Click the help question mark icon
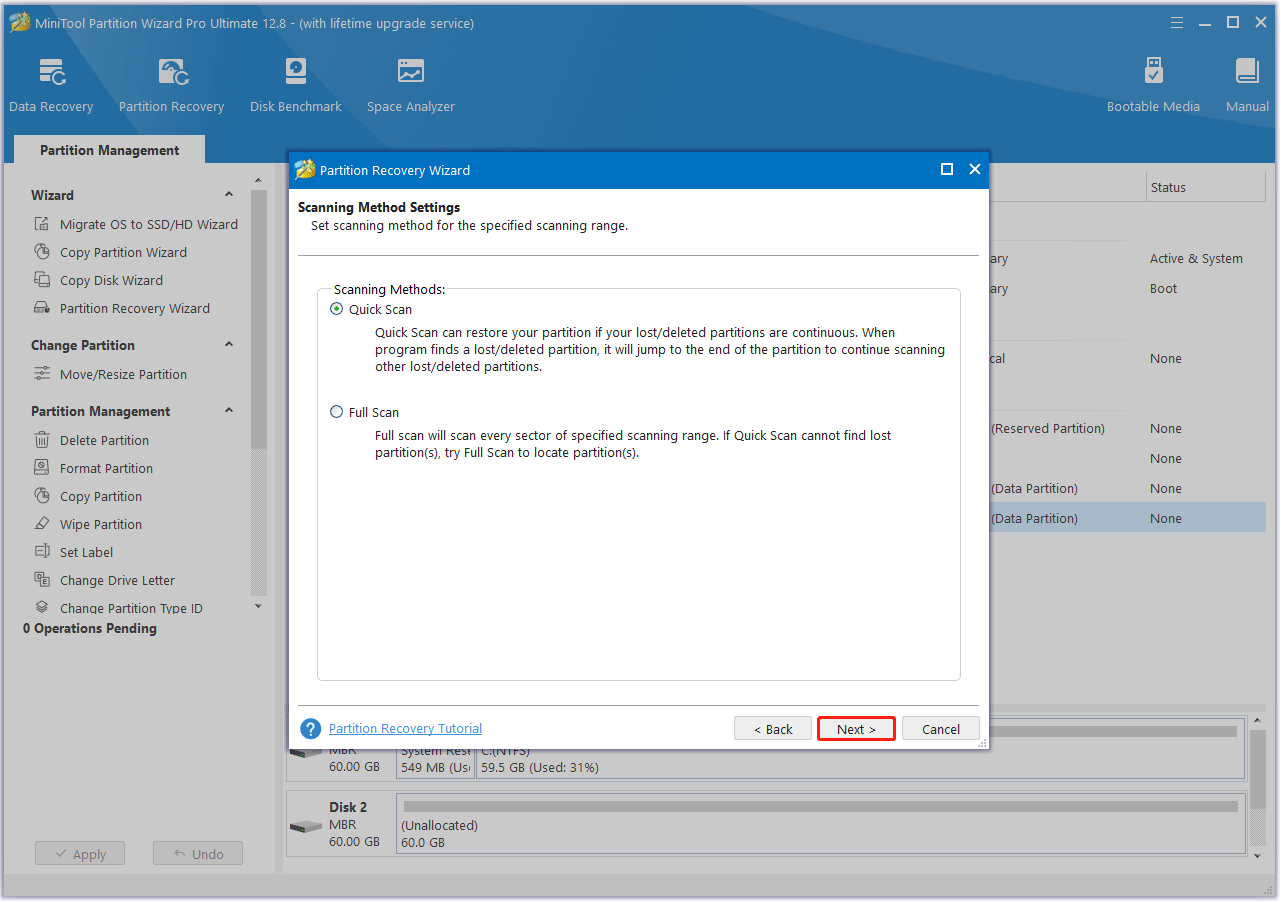The image size is (1281, 902). pos(311,729)
